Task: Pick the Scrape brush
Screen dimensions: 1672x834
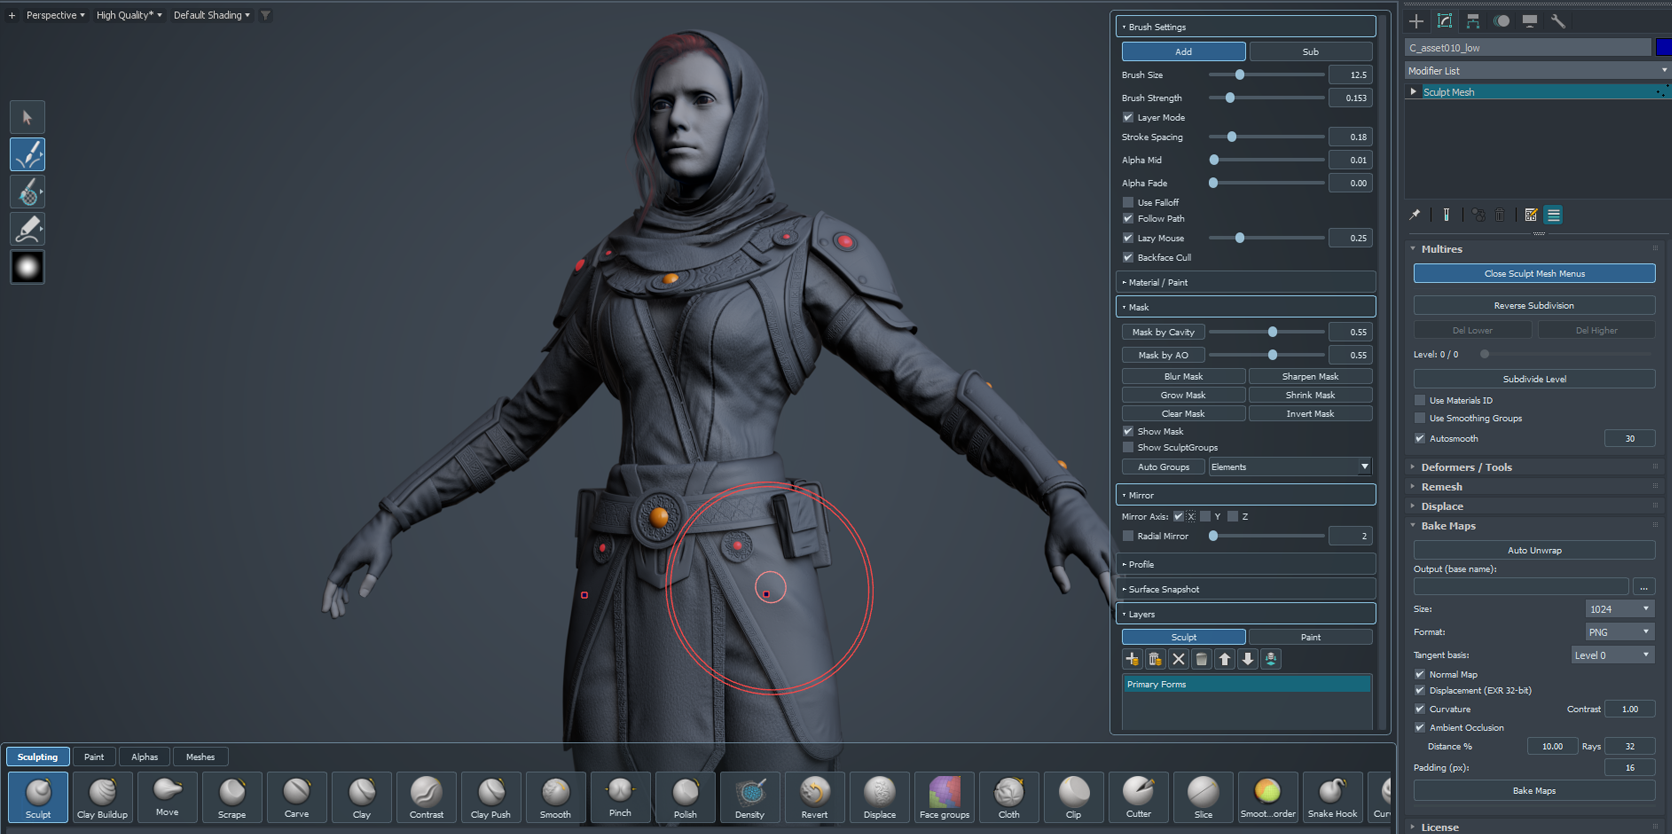Action: coord(232,797)
